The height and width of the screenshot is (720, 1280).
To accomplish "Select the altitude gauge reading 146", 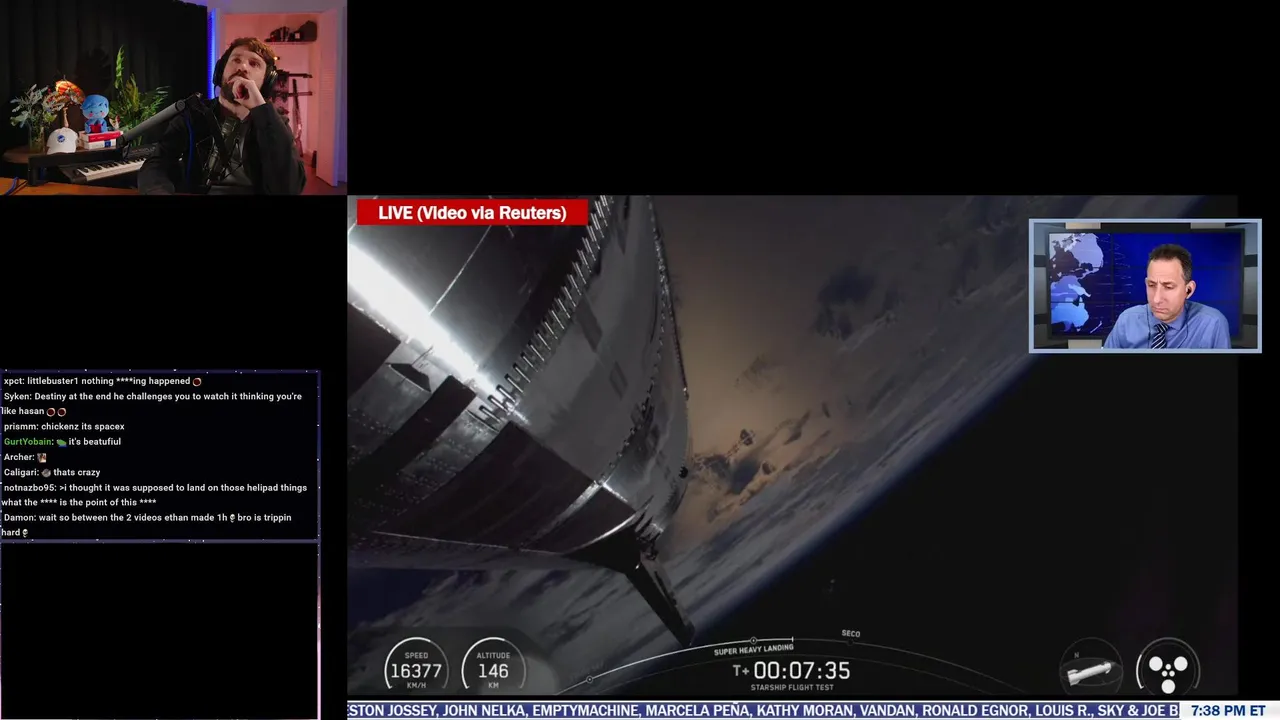I will [x=493, y=665].
